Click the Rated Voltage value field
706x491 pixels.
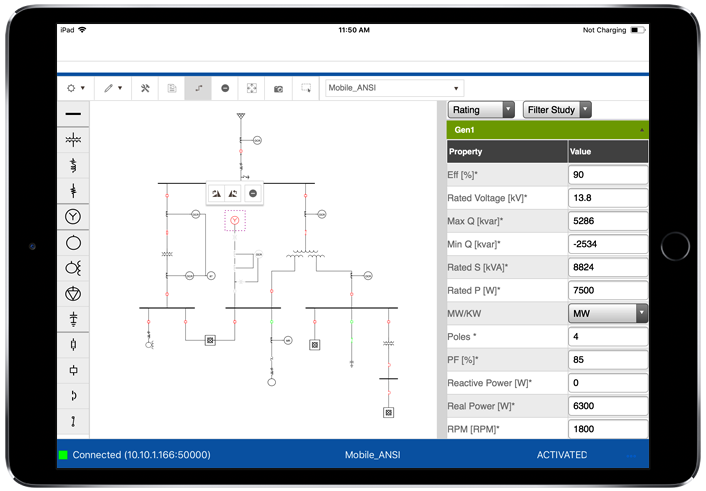tap(607, 198)
